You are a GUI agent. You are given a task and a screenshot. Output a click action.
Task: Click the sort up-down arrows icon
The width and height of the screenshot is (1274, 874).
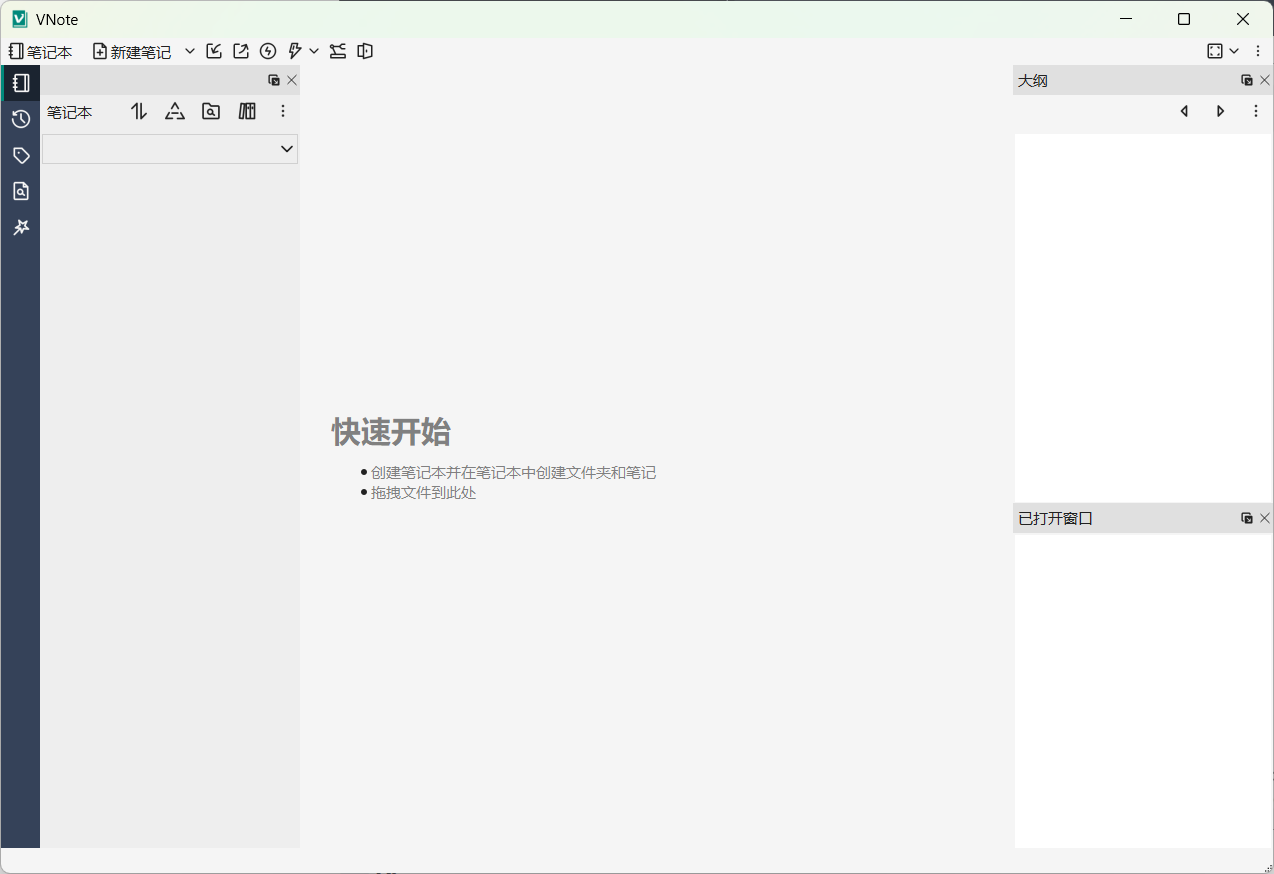point(139,112)
